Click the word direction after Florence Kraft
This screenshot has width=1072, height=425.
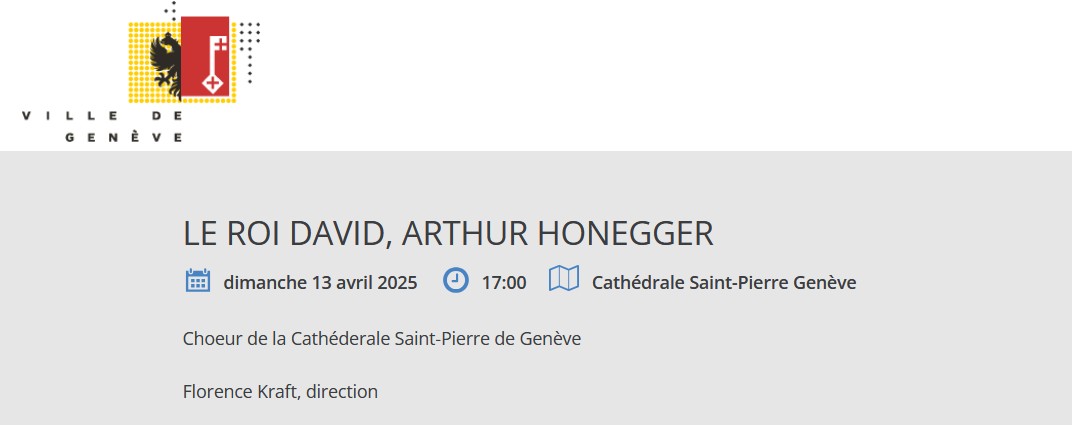(342, 391)
